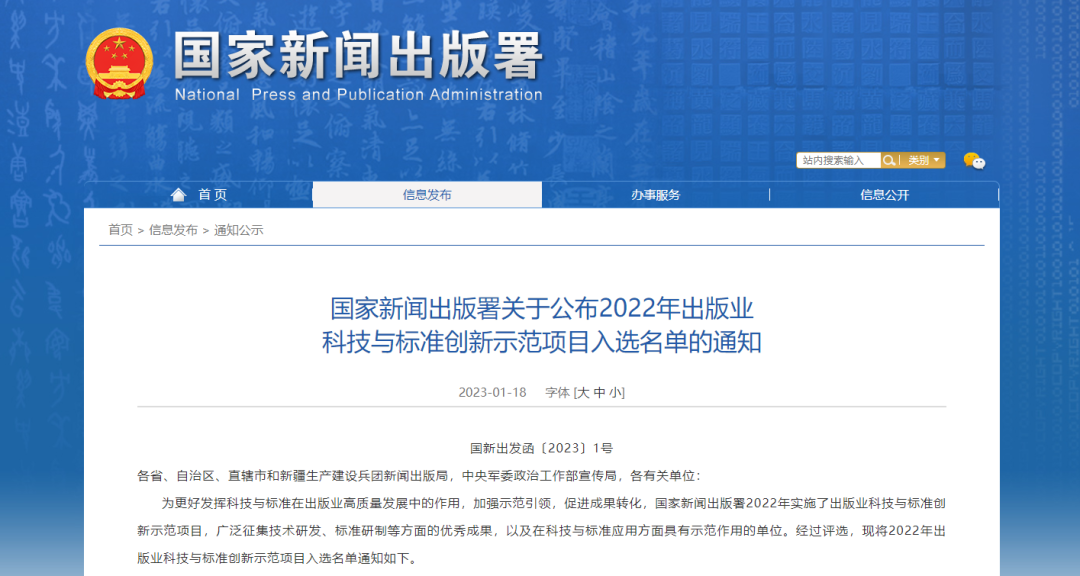Set font size to 小
The height and width of the screenshot is (576, 1080).
(x=616, y=393)
